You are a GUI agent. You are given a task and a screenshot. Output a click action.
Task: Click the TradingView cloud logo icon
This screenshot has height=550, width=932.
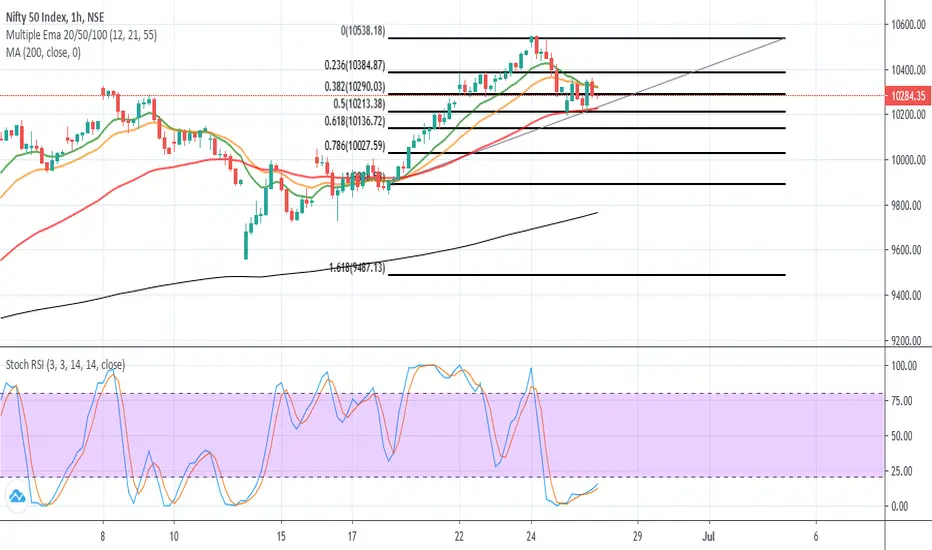tap(17, 495)
